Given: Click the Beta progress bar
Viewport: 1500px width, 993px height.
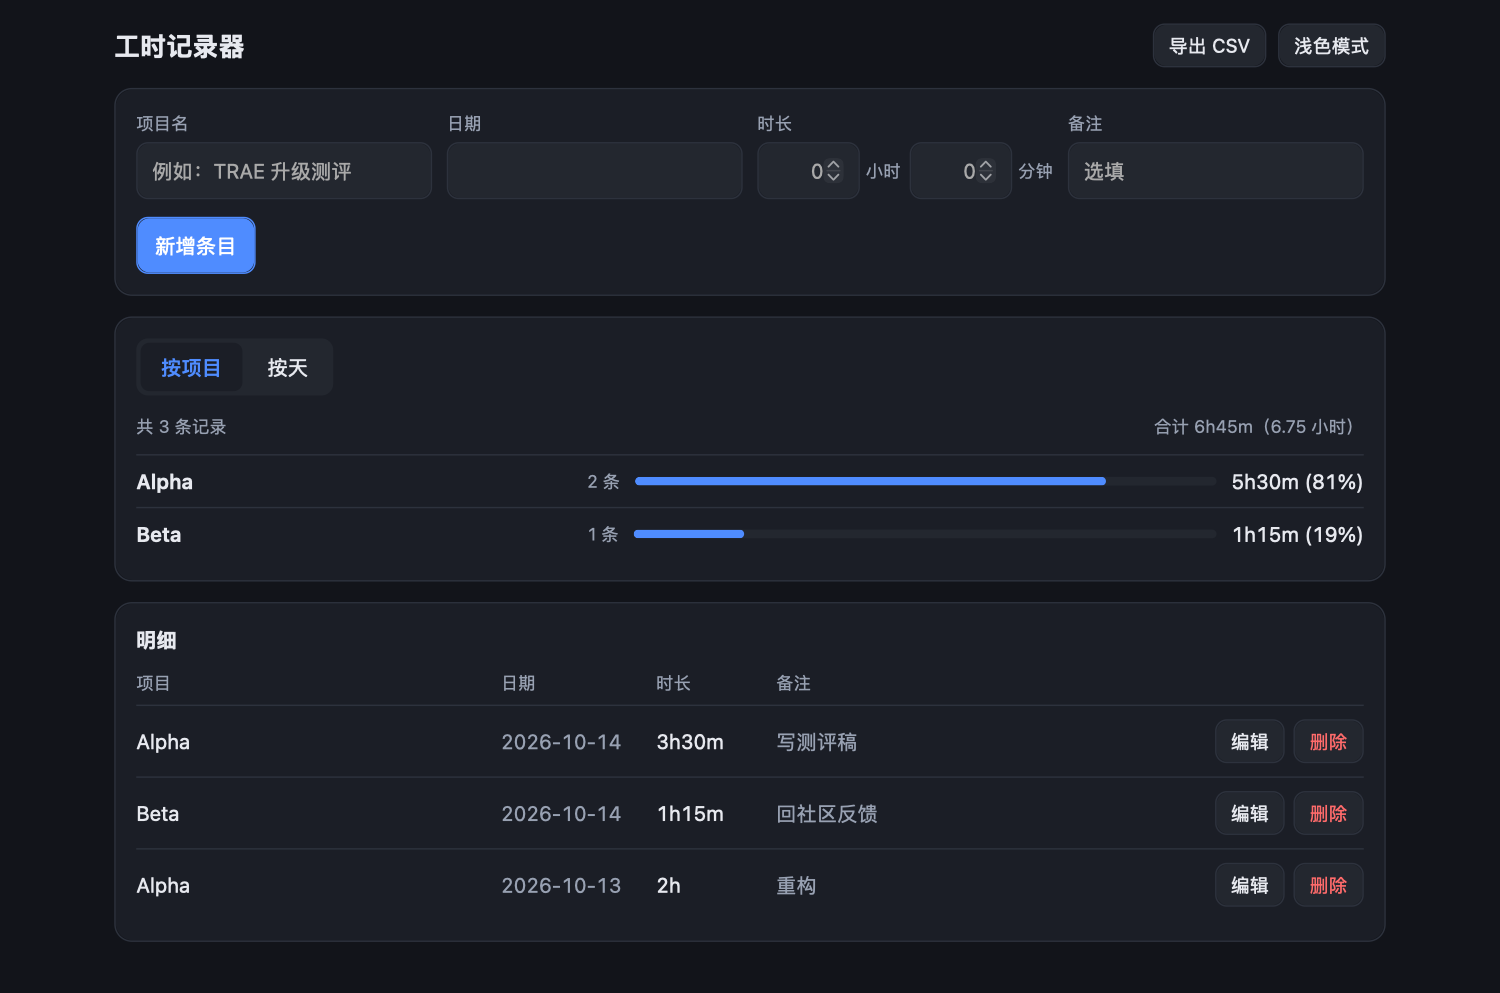Looking at the screenshot, I should tap(925, 534).
